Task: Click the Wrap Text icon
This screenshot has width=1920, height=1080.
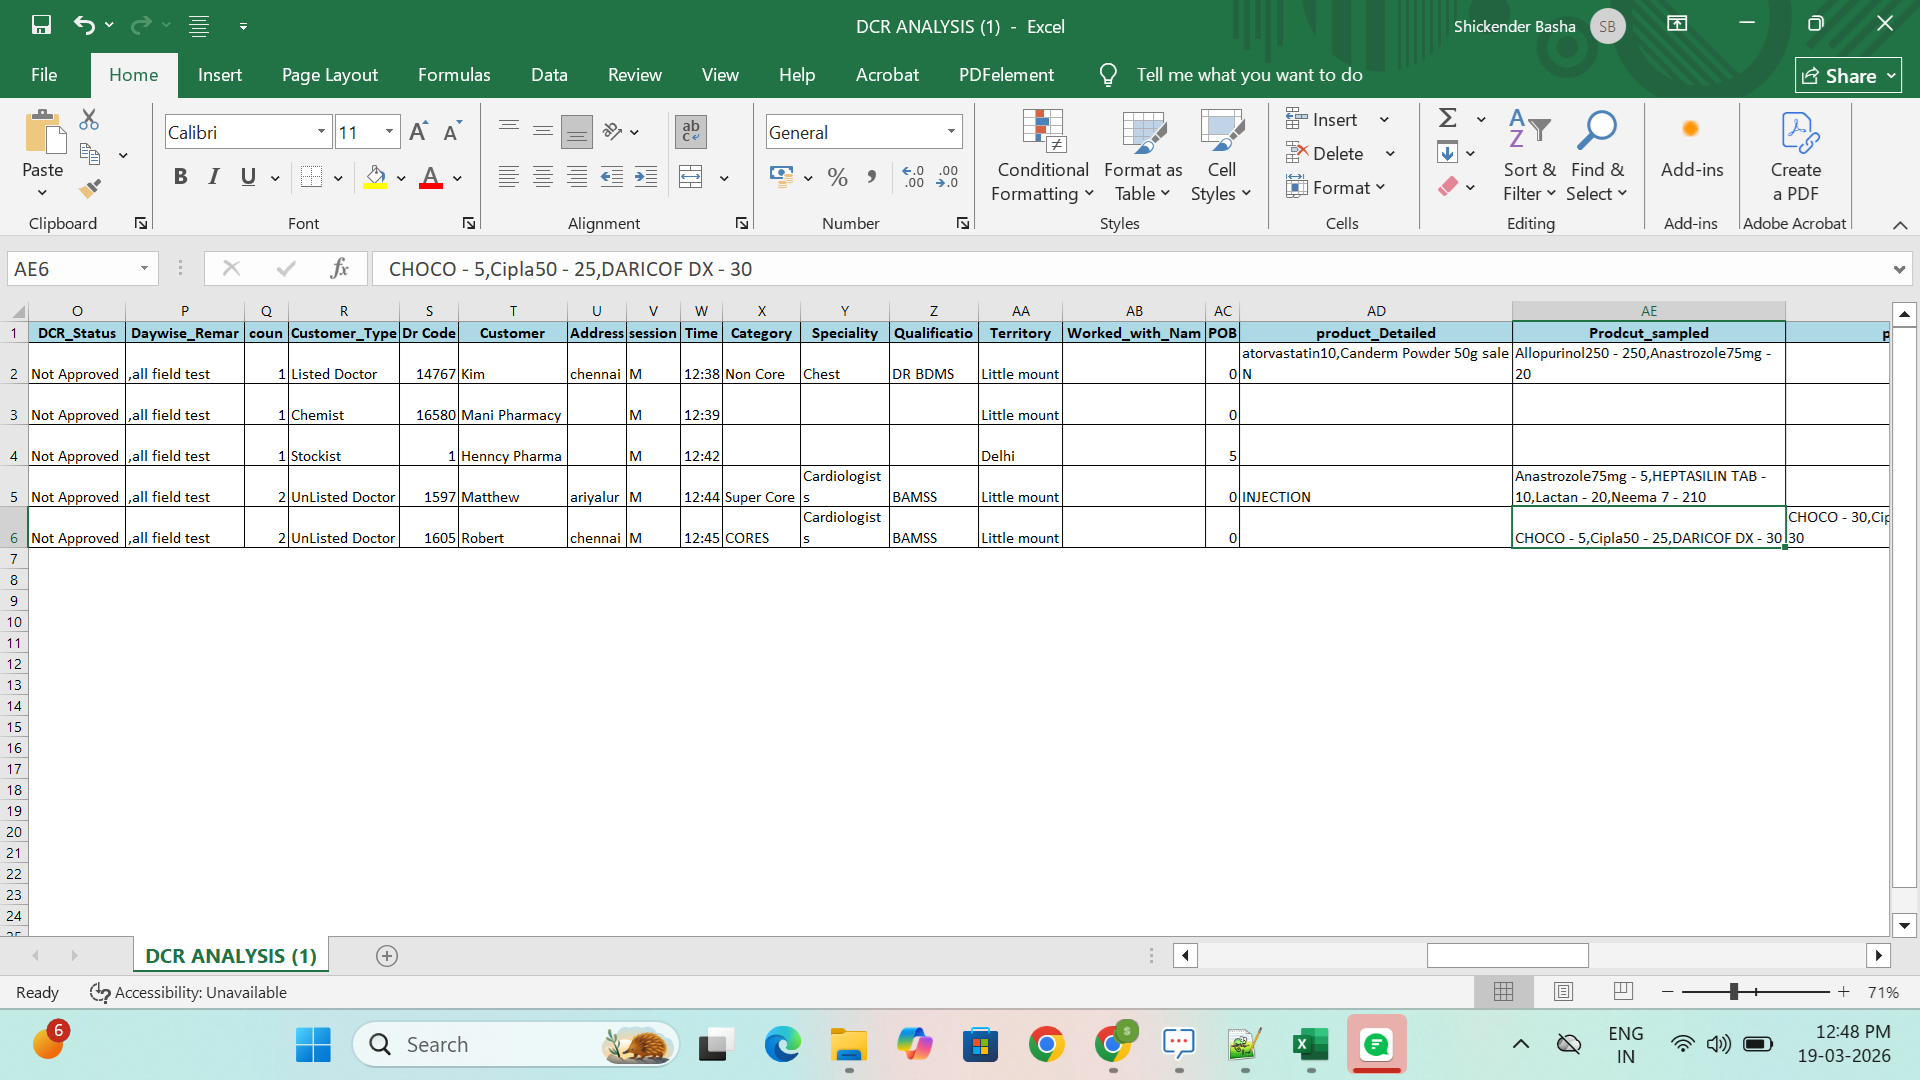Action: tap(690, 131)
